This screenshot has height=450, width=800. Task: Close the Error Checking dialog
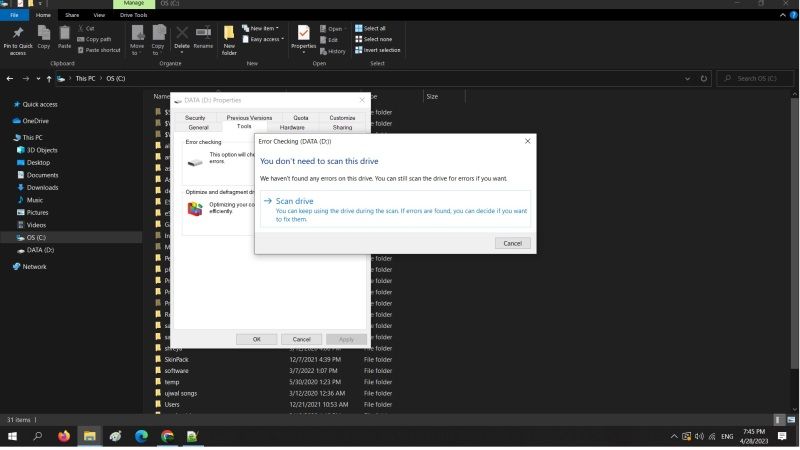point(528,141)
